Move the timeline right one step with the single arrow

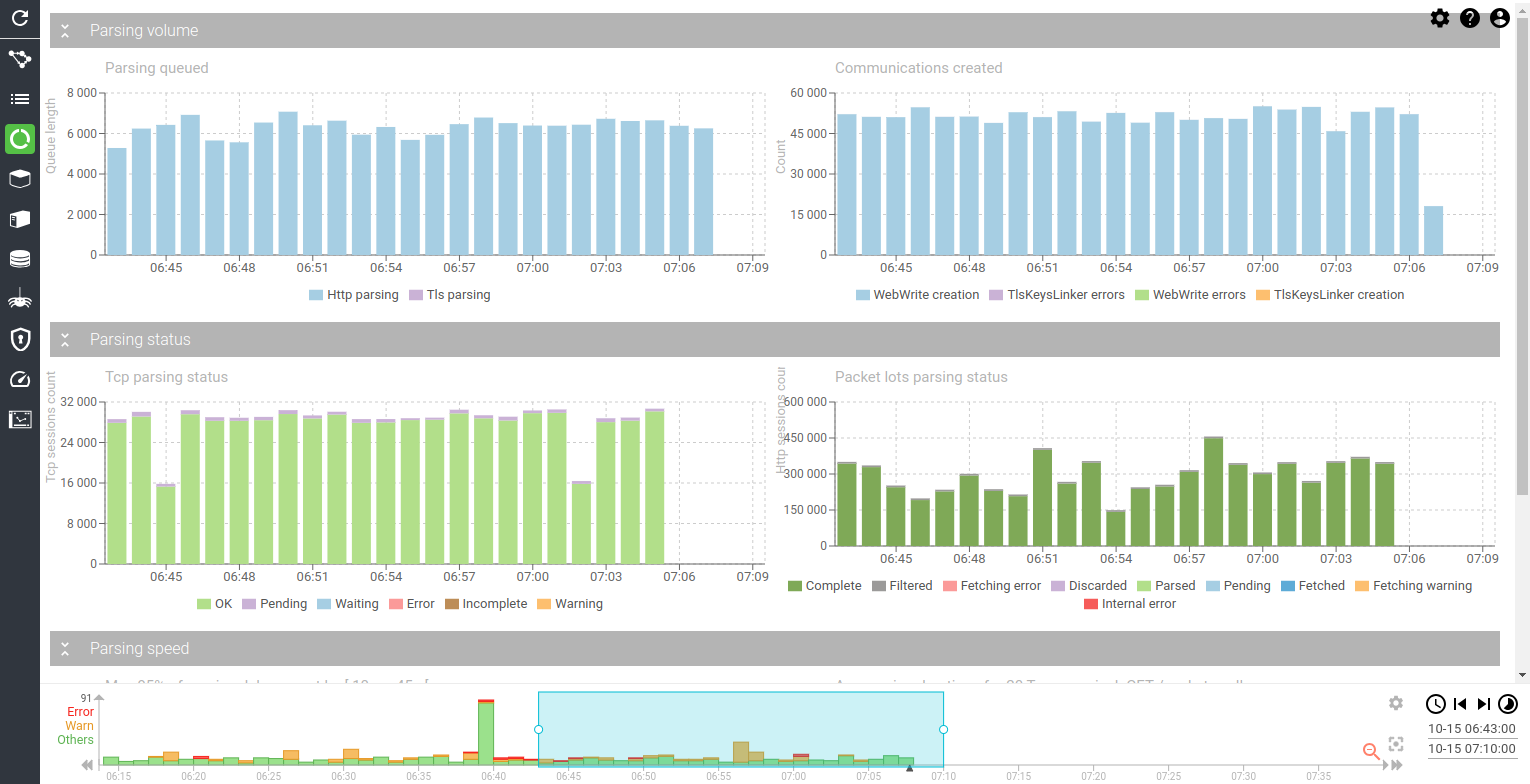[x=1386, y=765]
